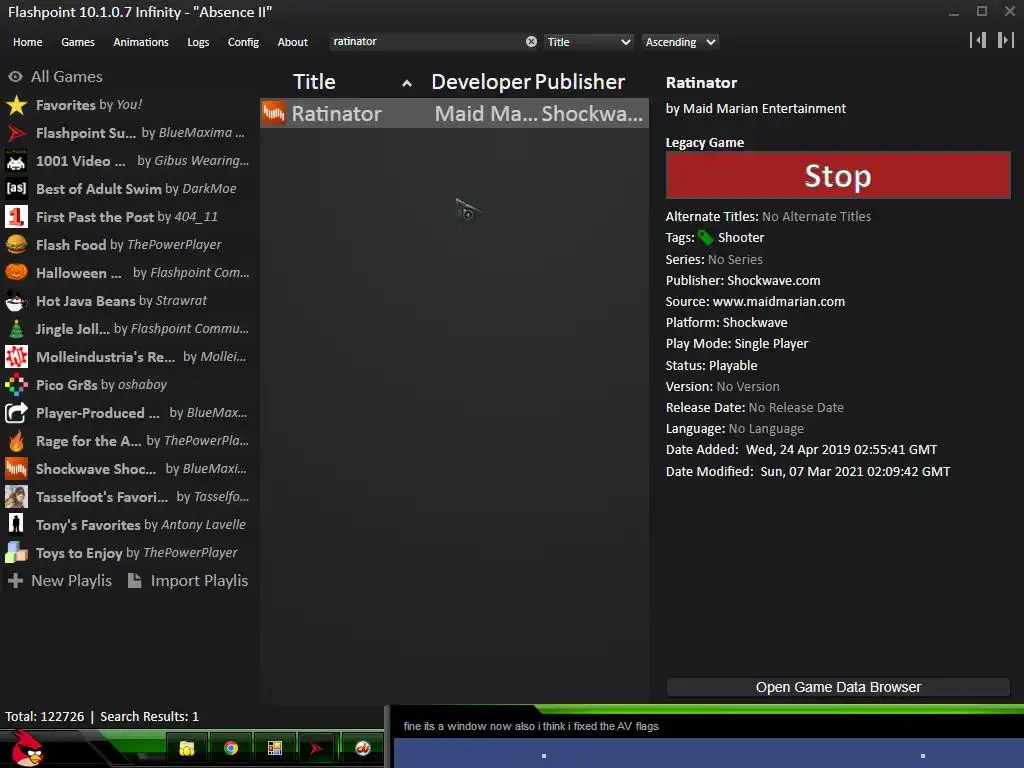Screen dimensions: 1024x768
Task: Click the Developer column header
Action: [481, 82]
